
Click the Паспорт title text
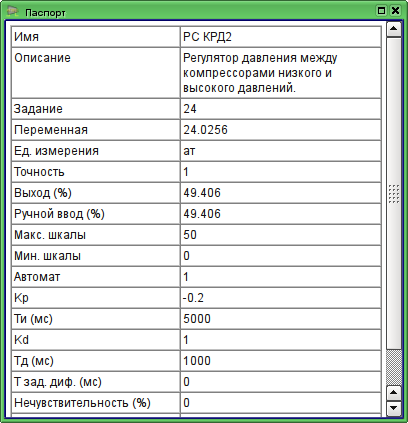tap(45, 13)
